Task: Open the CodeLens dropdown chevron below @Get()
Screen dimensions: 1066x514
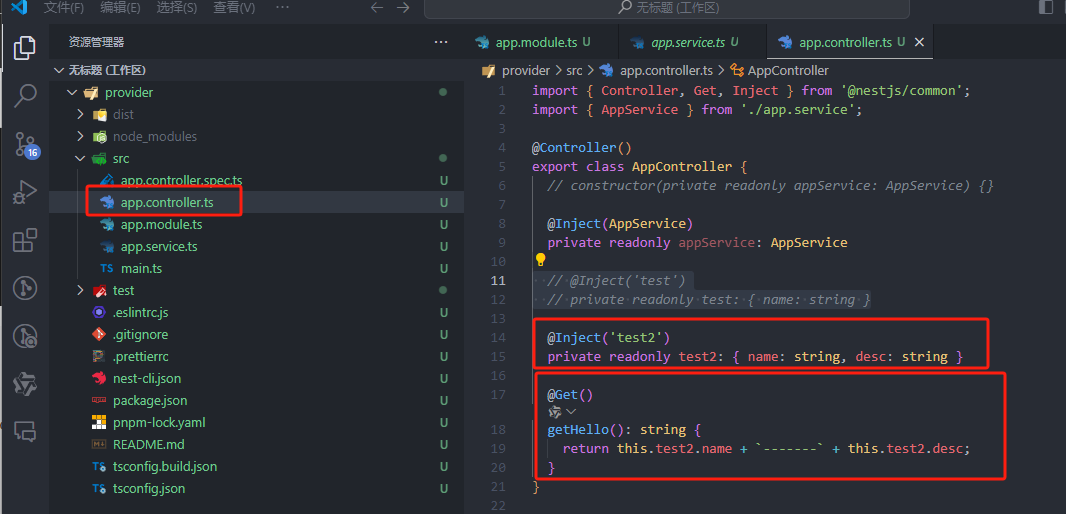Action: tap(571, 412)
